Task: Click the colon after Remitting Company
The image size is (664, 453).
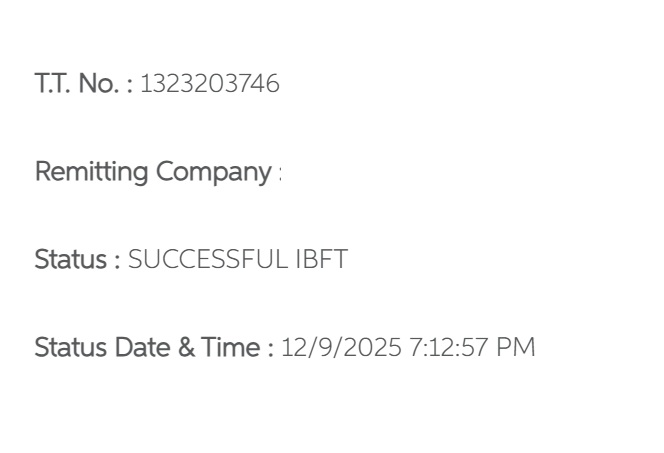Action: click(x=279, y=174)
